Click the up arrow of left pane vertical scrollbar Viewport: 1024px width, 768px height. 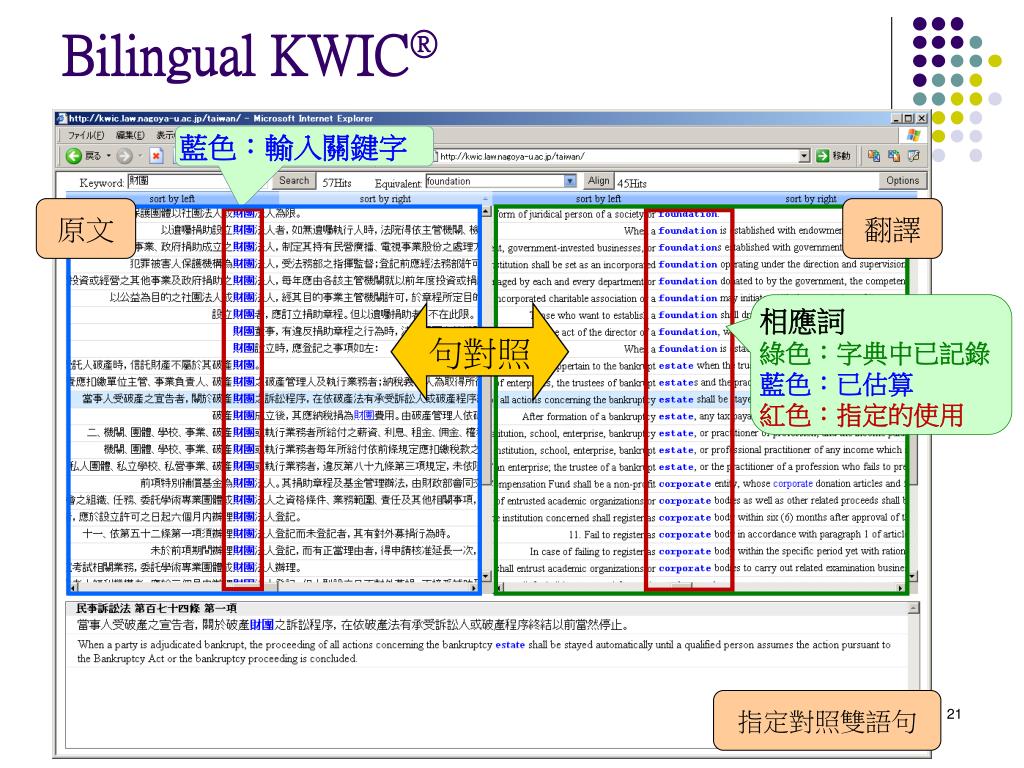pyautogui.click(x=486, y=212)
